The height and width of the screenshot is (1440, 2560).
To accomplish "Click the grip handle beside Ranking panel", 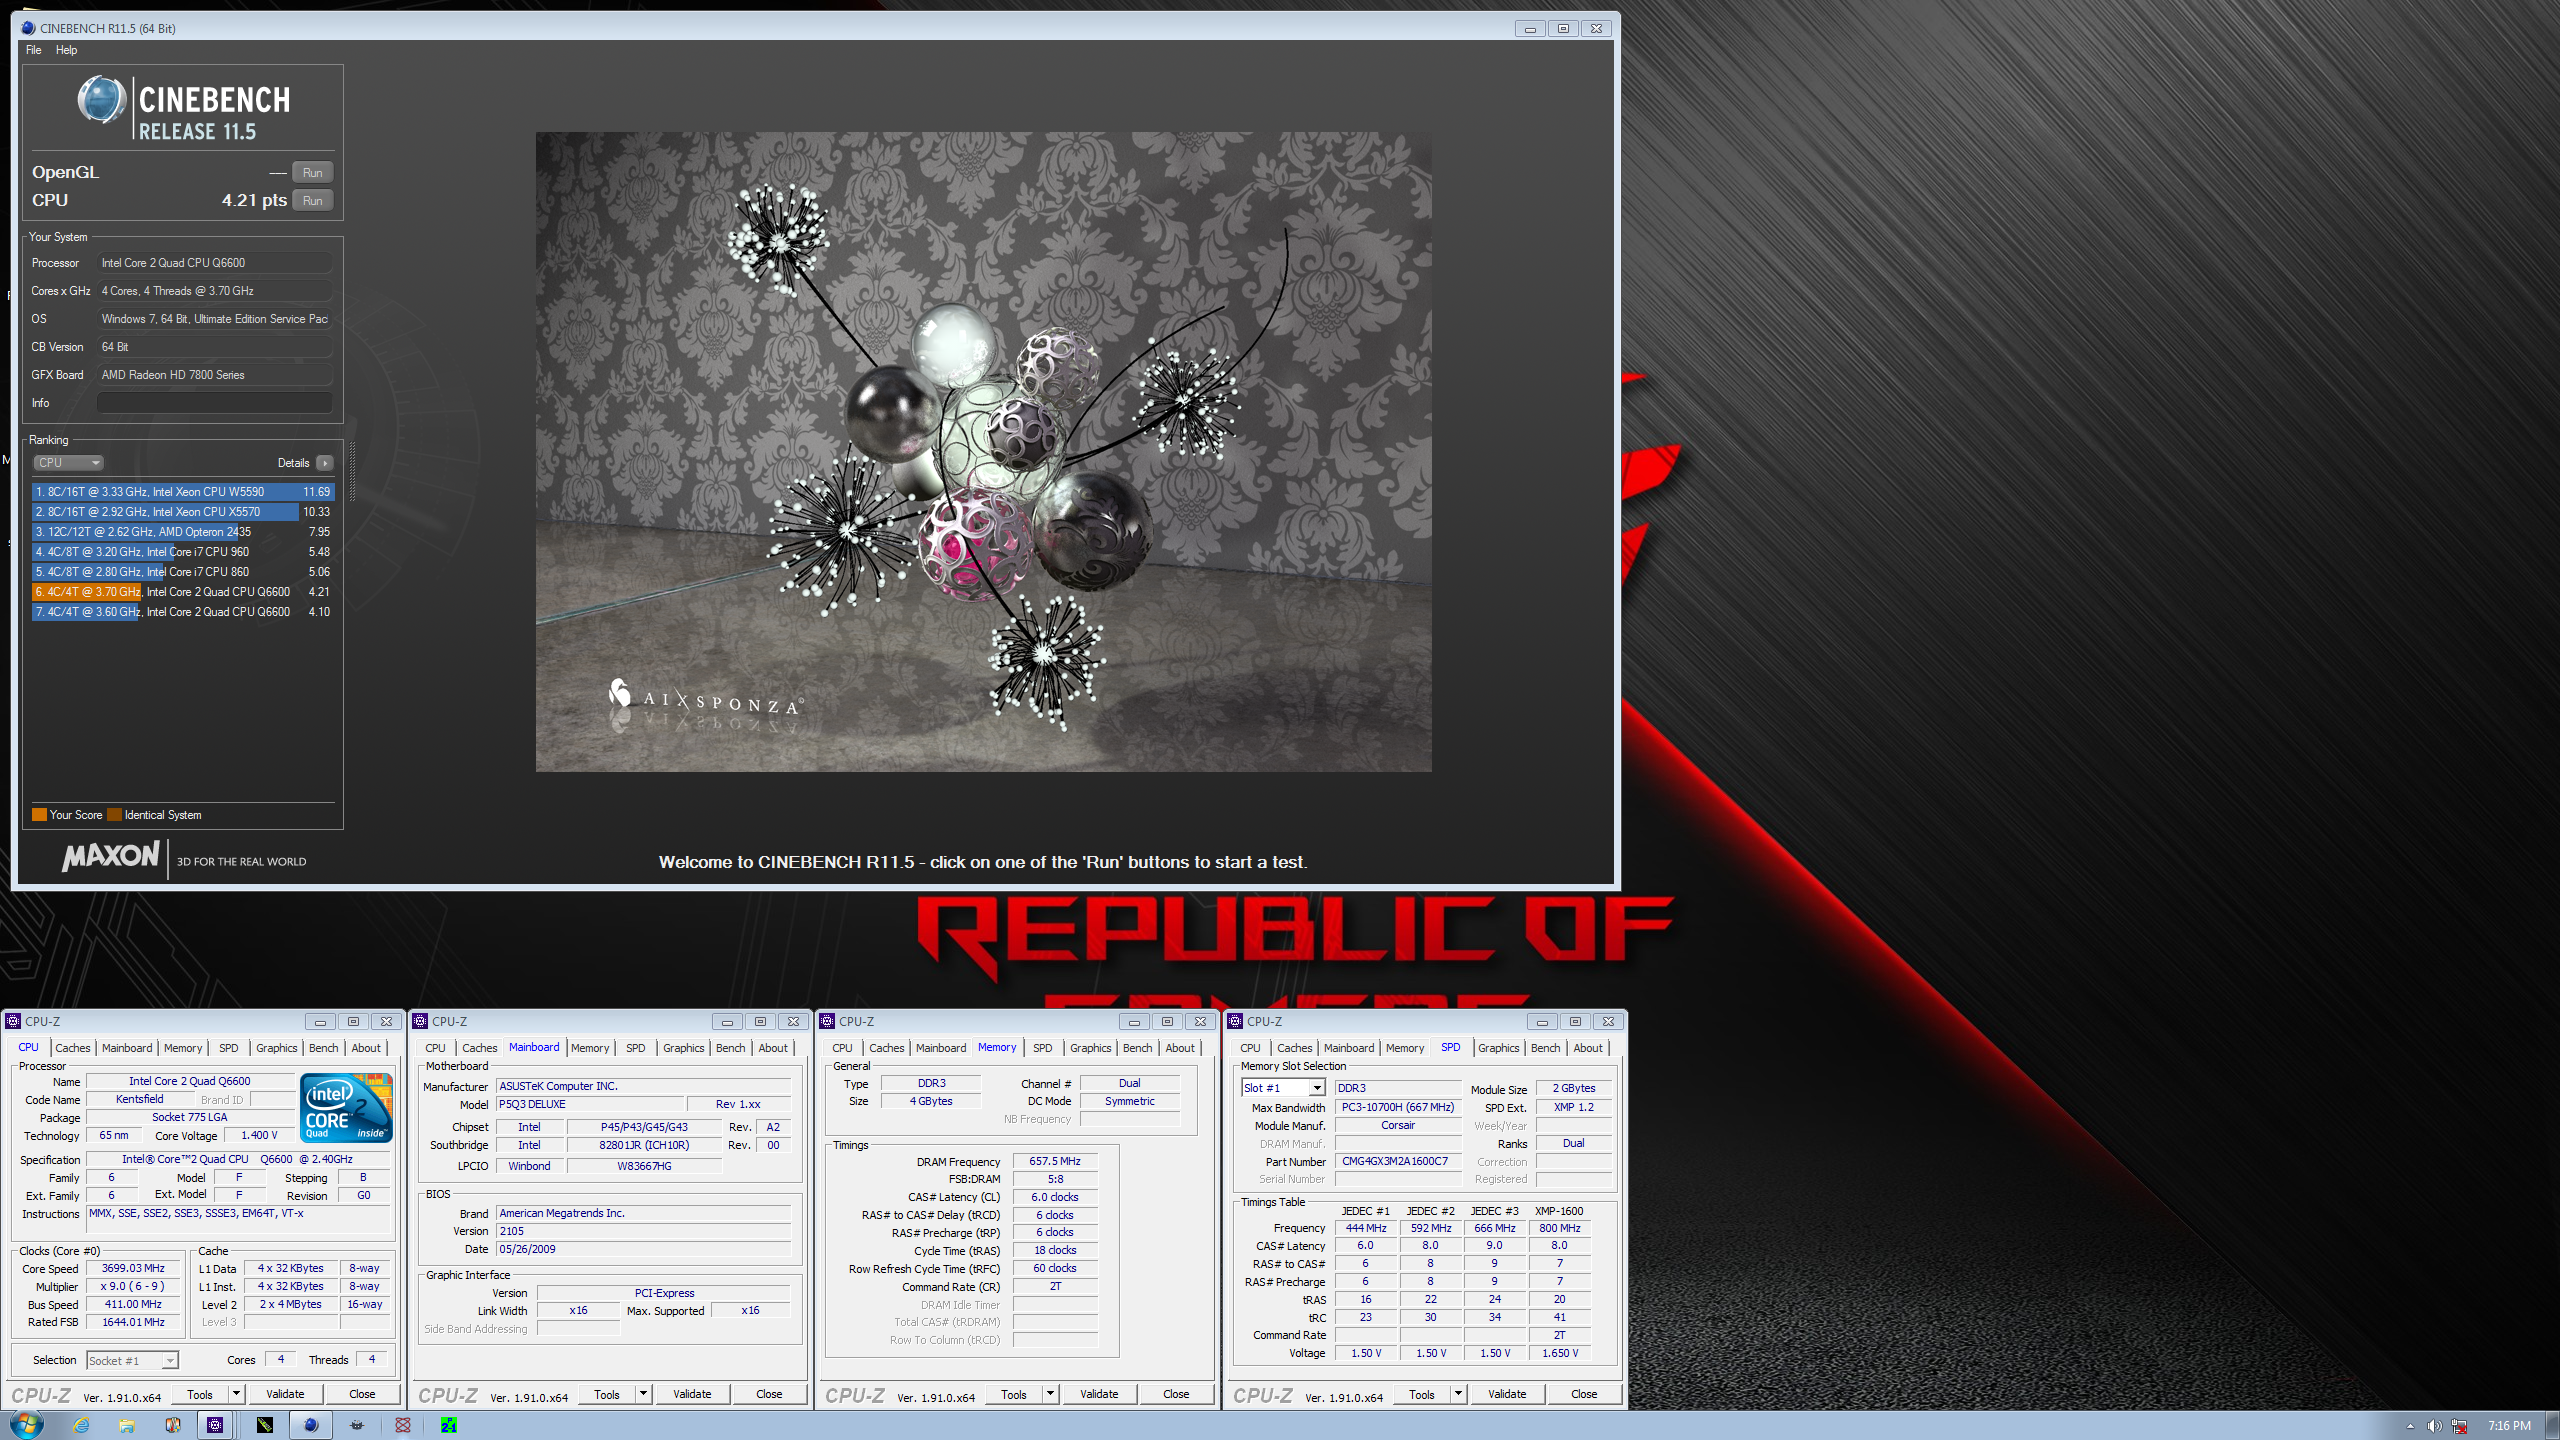I will (x=351, y=470).
